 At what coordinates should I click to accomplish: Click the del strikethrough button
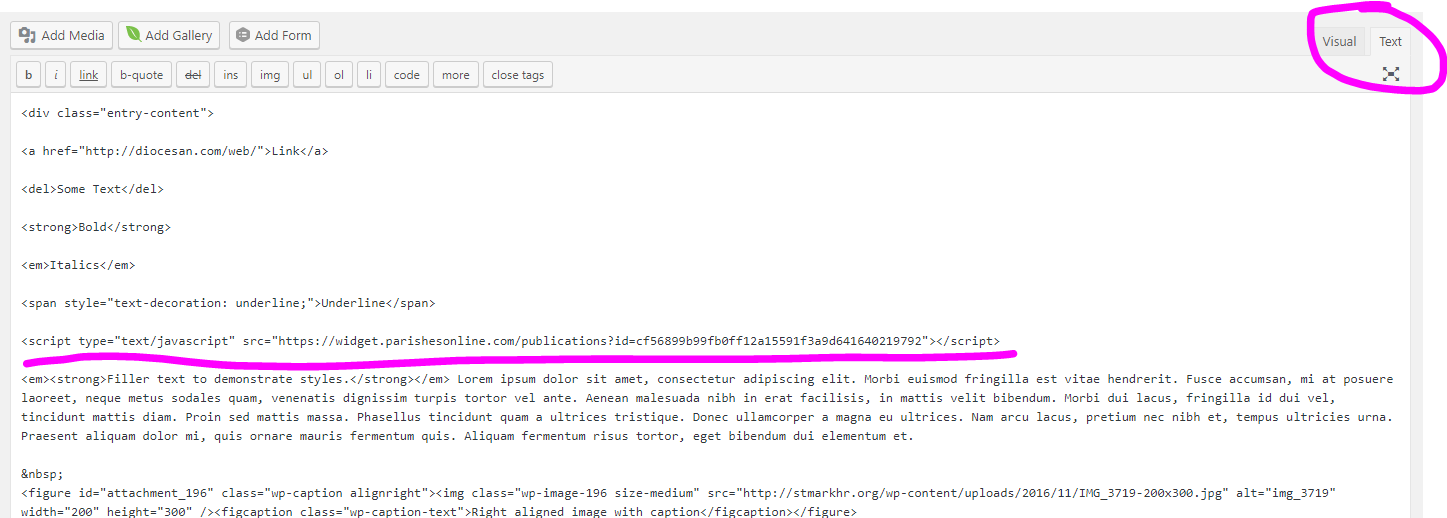[x=193, y=75]
